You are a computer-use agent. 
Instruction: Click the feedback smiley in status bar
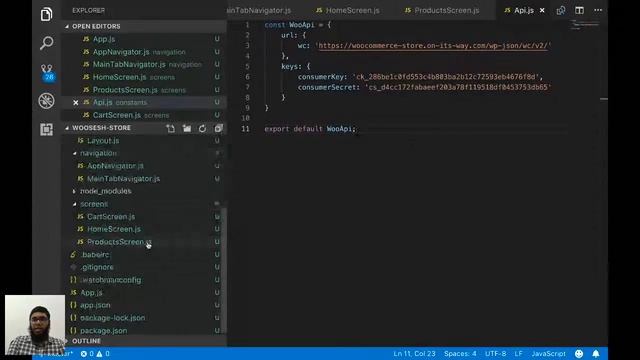pyautogui.click(x=579, y=354)
